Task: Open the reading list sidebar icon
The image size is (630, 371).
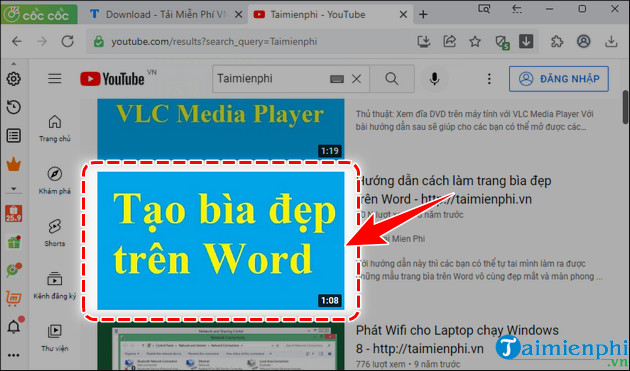Action: click(14, 135)
